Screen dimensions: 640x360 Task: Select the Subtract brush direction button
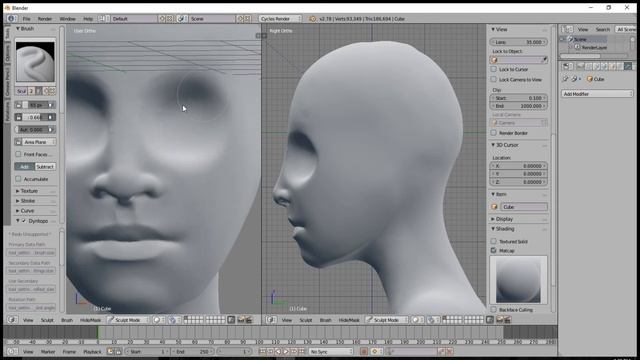click(45, 167)
